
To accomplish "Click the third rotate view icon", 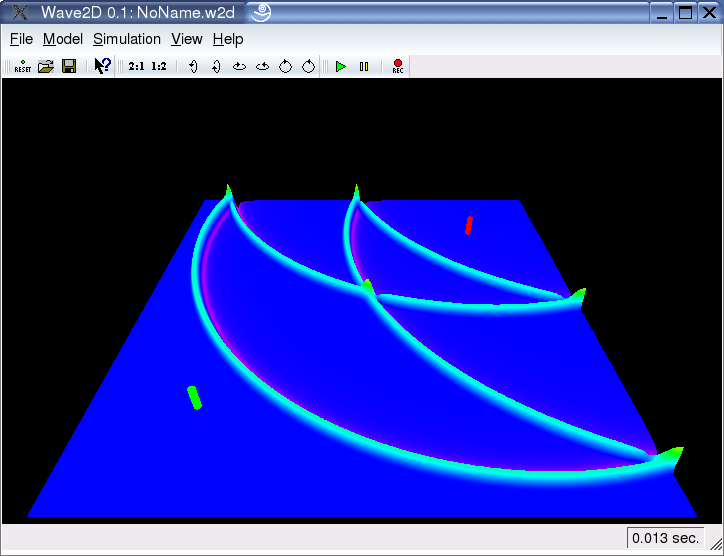I will [x=239, y=66].
